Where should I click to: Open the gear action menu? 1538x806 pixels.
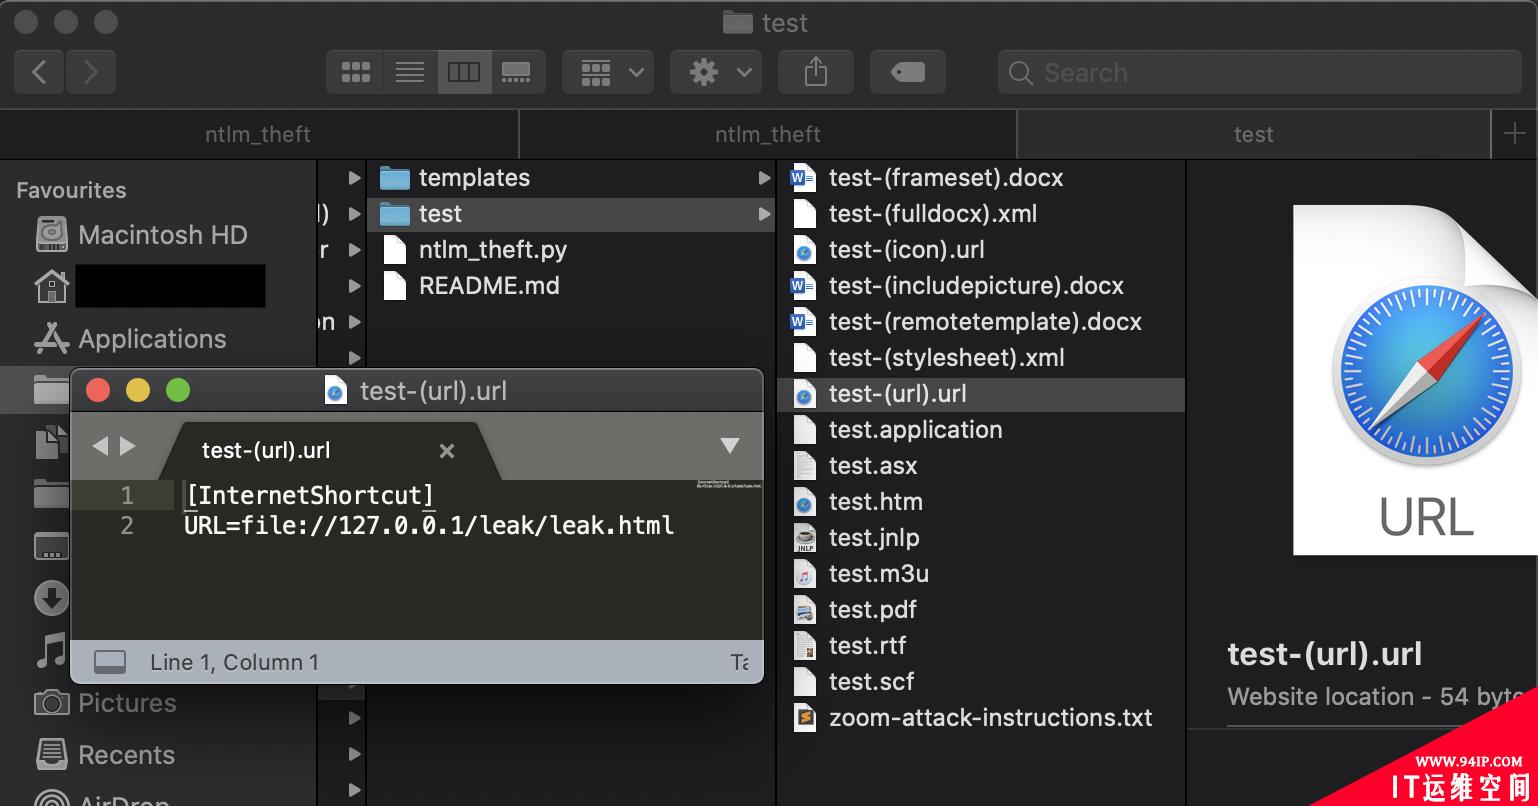[x=716, y=72]
